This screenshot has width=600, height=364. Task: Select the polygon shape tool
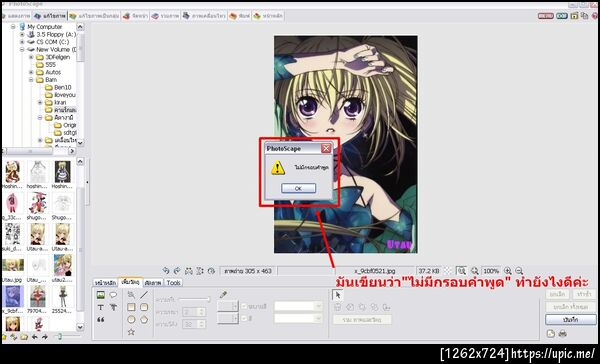point(144,320)
